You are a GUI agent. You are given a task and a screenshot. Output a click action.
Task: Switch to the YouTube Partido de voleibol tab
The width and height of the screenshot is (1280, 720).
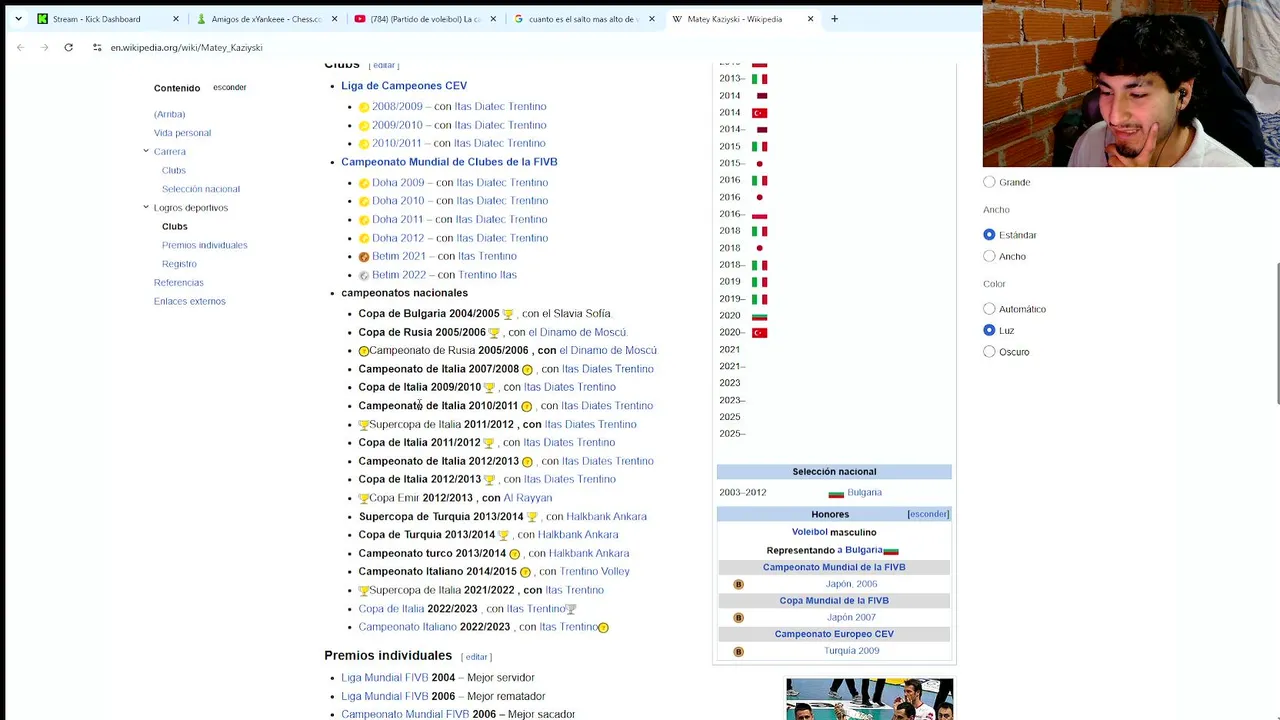(425, 18)
